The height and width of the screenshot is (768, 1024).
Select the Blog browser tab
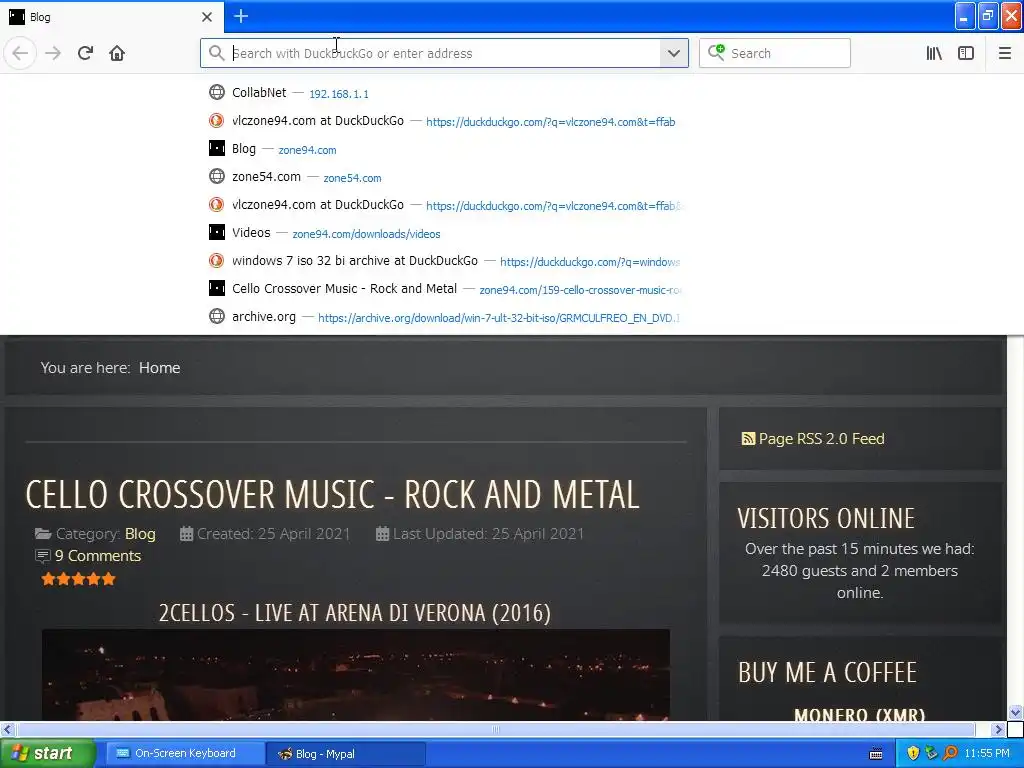[x=111, y=17]
